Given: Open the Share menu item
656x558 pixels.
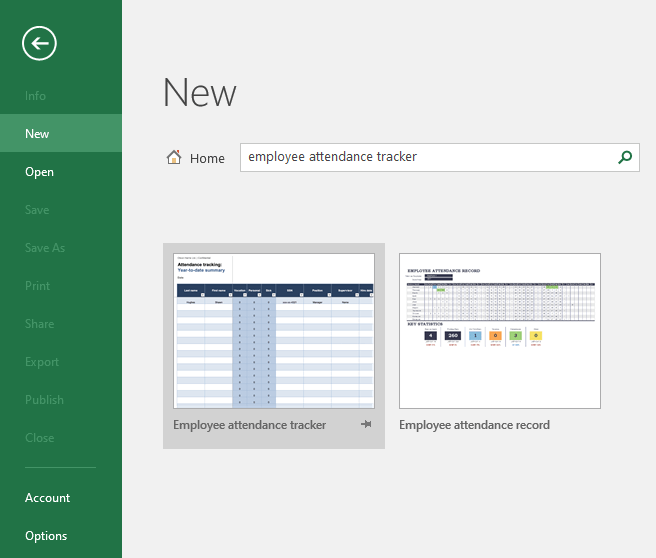Looking at the screenshot, I should (x=61, y=324).
